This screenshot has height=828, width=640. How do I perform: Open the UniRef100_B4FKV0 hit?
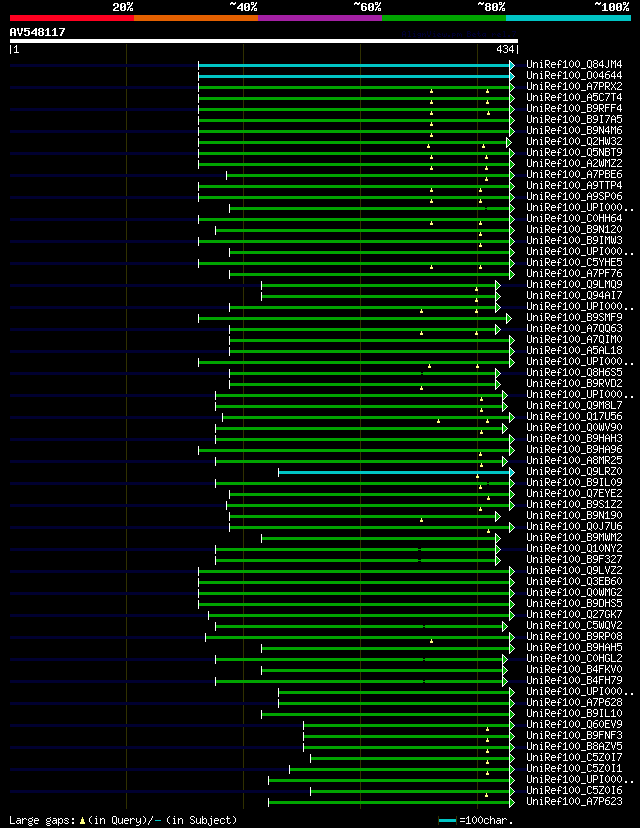point(574,670)
